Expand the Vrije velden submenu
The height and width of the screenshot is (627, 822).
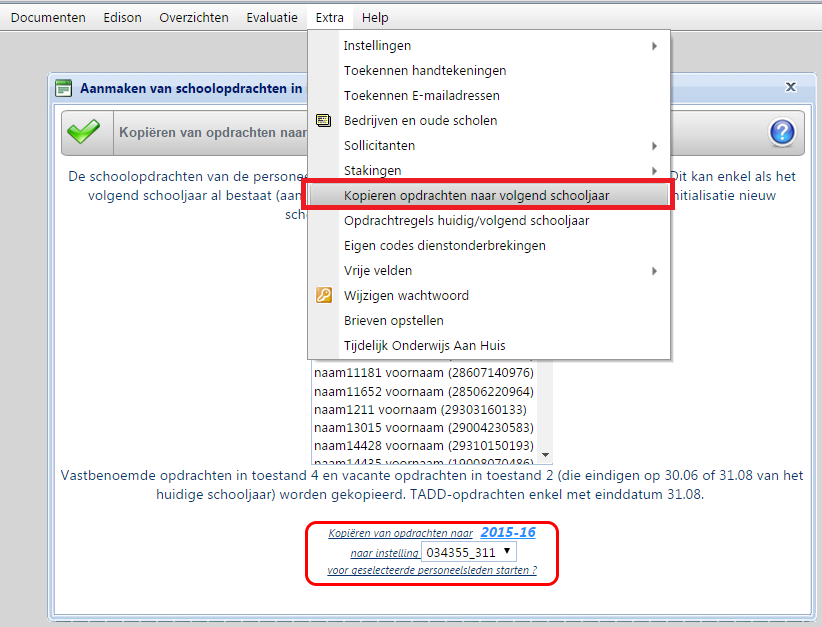pyautogui.click(x=654, y=271)
